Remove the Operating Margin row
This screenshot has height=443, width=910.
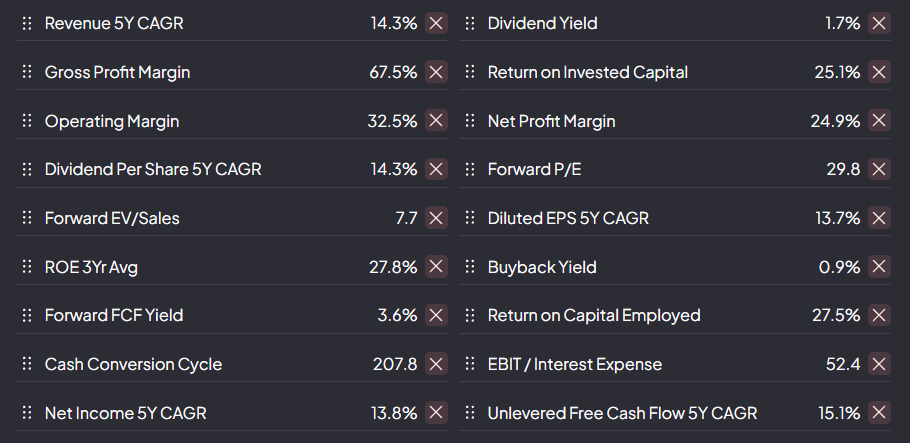436,121
